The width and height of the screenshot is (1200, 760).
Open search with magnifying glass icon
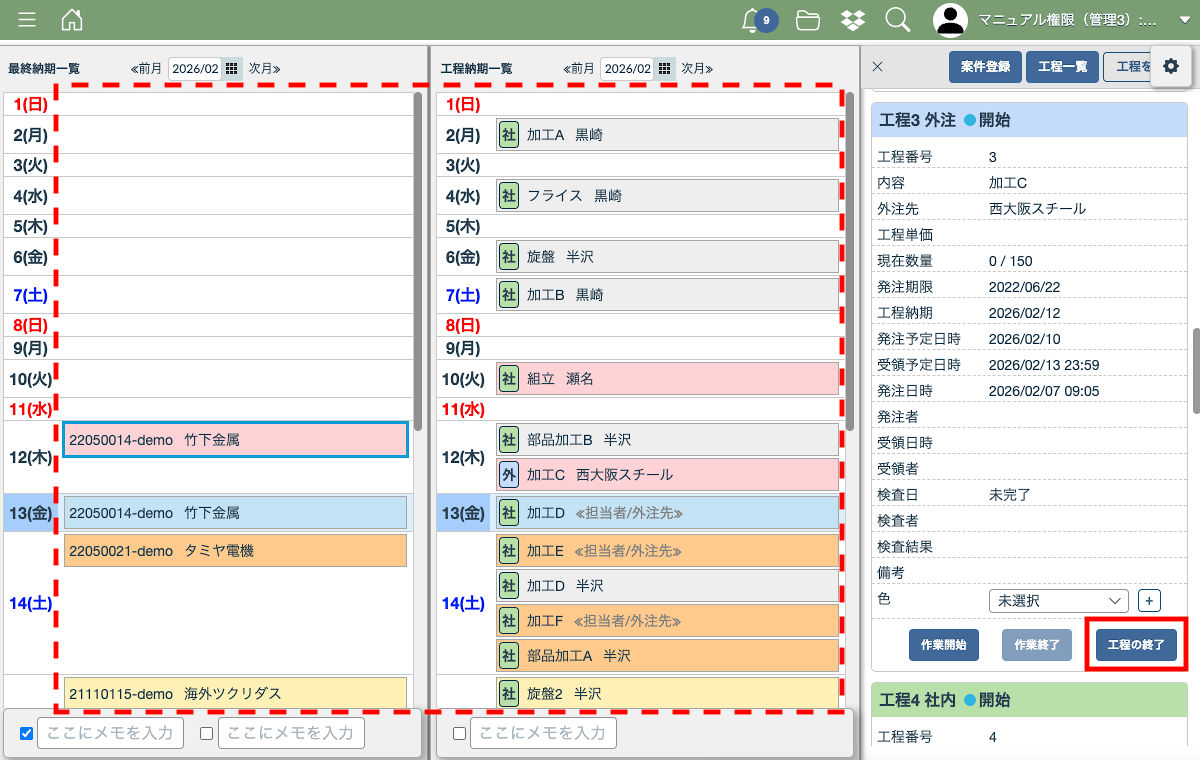(x=897, y=20)
